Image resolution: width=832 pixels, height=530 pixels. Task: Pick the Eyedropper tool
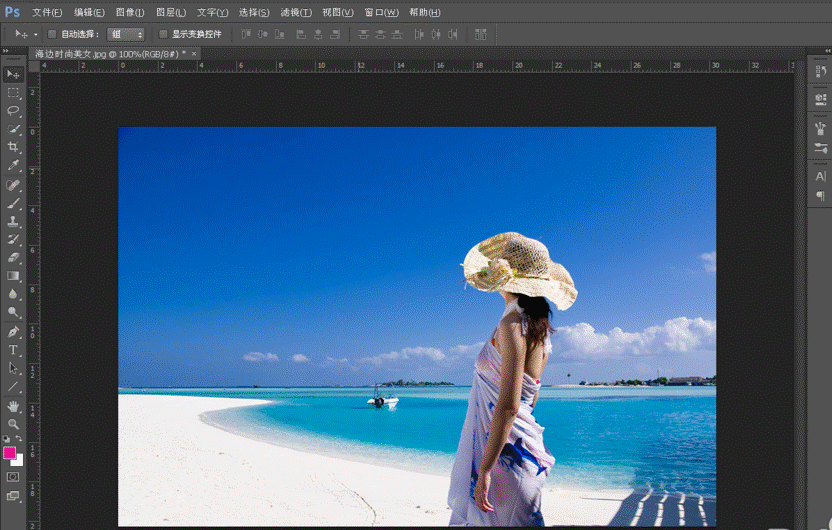tap(14, 166)
